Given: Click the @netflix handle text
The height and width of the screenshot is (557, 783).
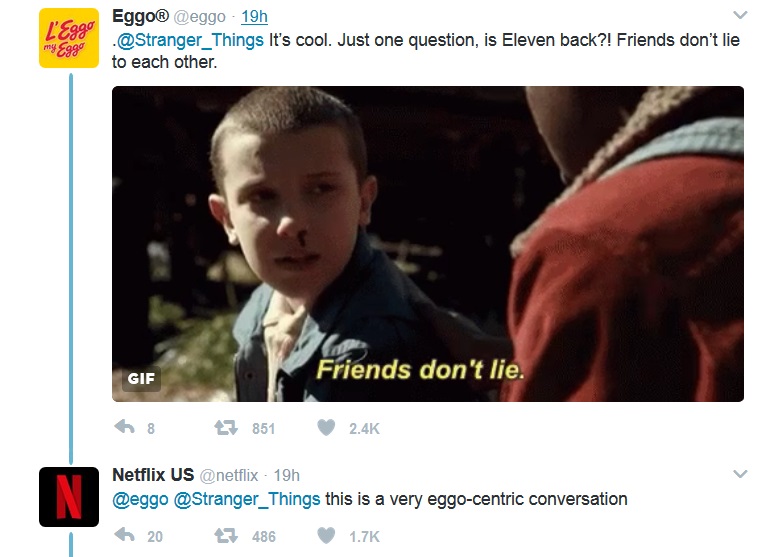Looking at the screenshot, I should (229, 476).
